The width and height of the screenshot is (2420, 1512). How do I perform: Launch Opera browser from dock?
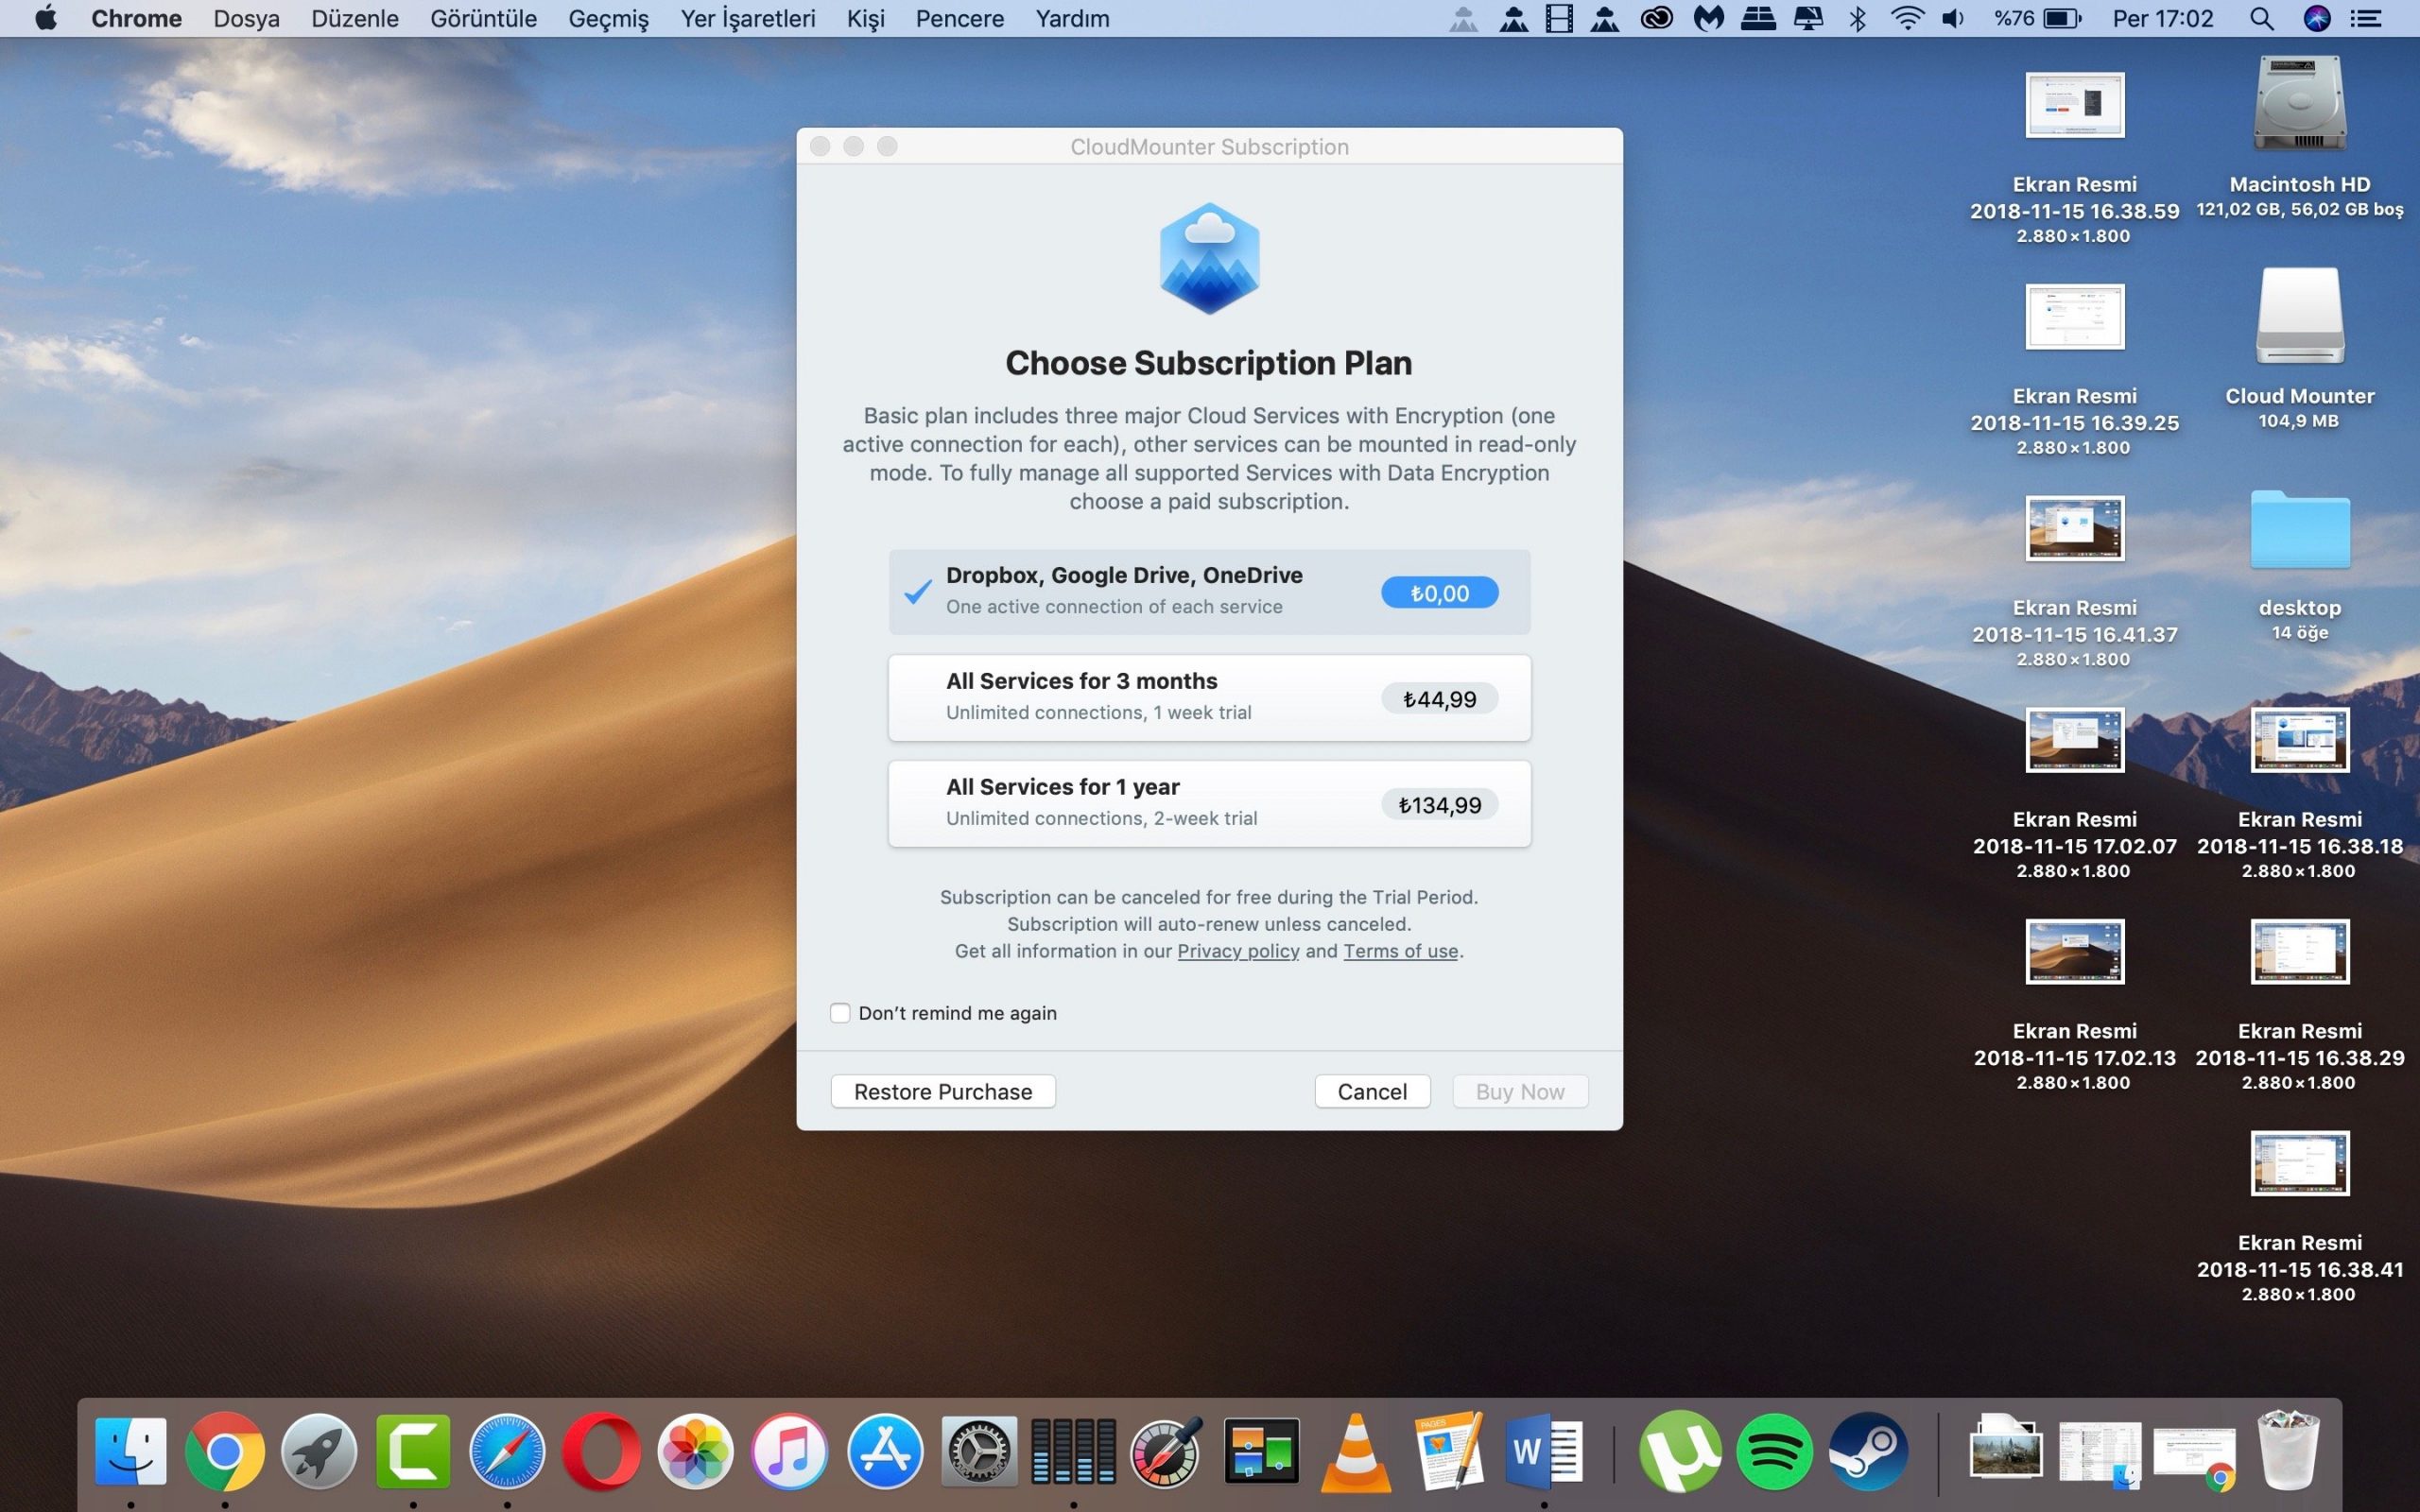[601, 1451]
